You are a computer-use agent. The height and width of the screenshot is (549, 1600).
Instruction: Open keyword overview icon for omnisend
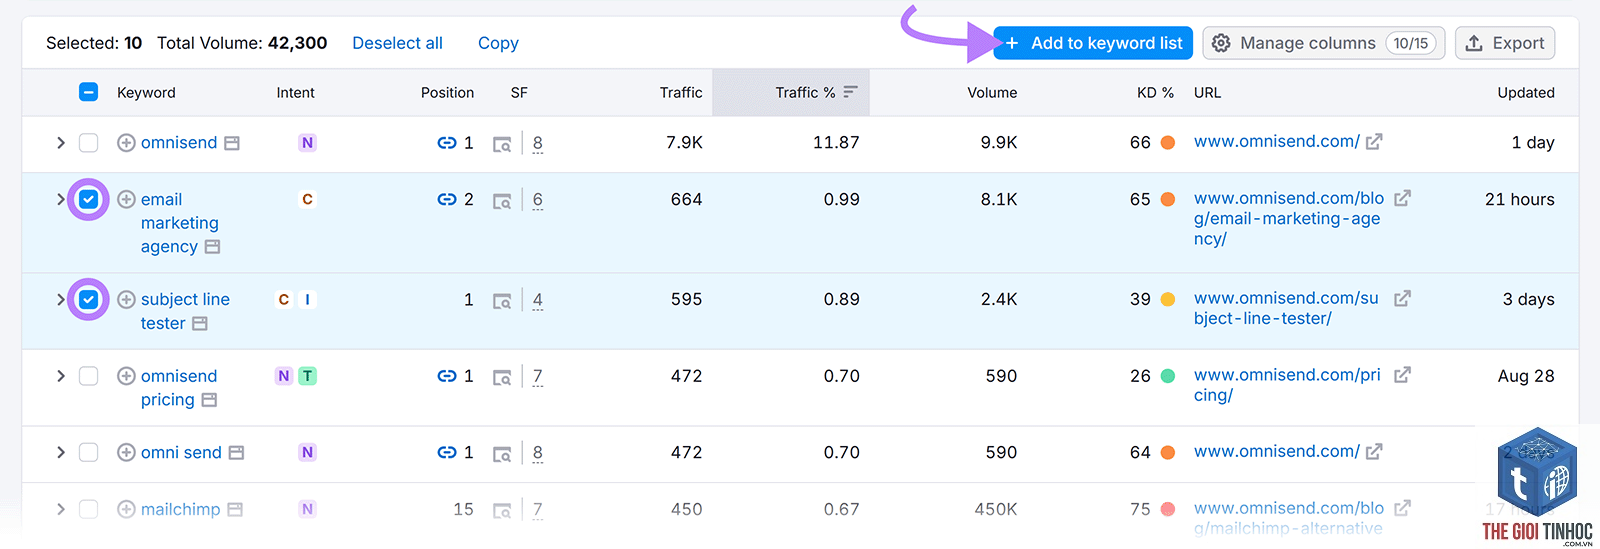coord(232,143)
